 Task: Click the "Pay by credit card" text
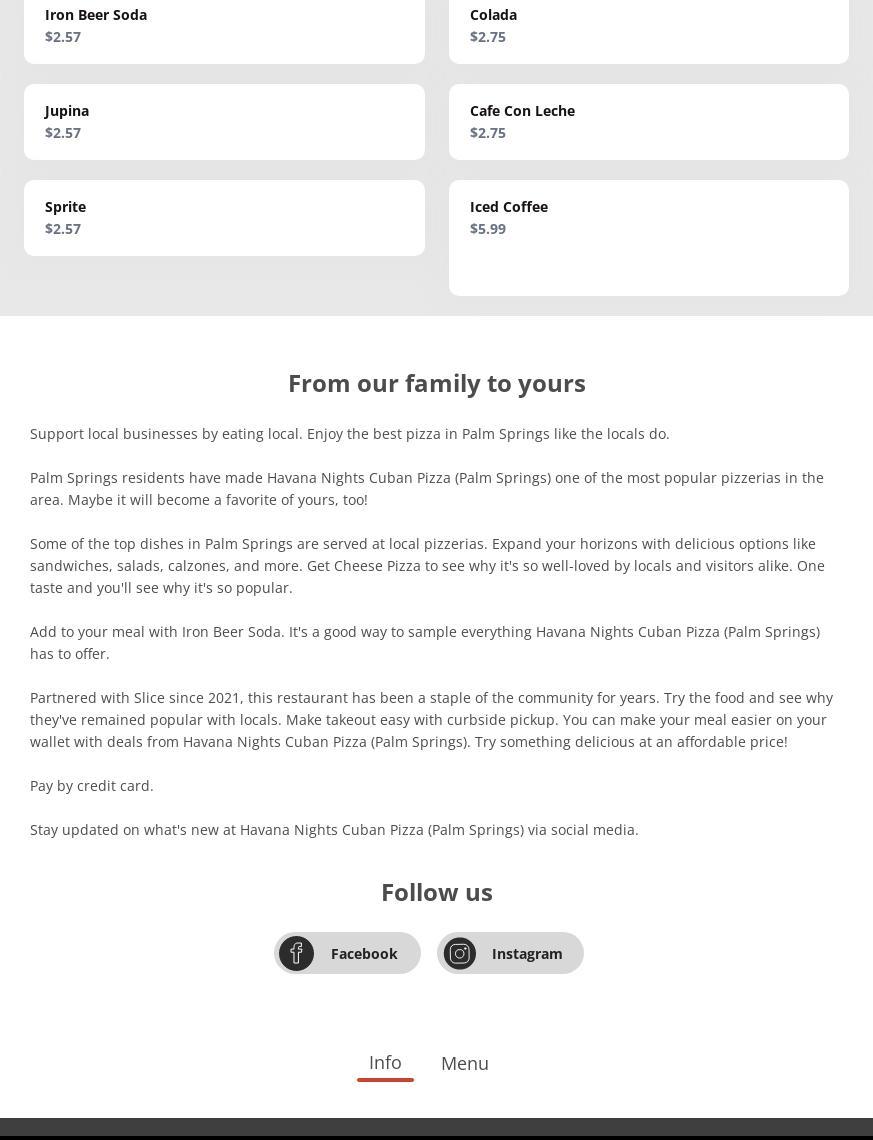(x=92, y=786)
